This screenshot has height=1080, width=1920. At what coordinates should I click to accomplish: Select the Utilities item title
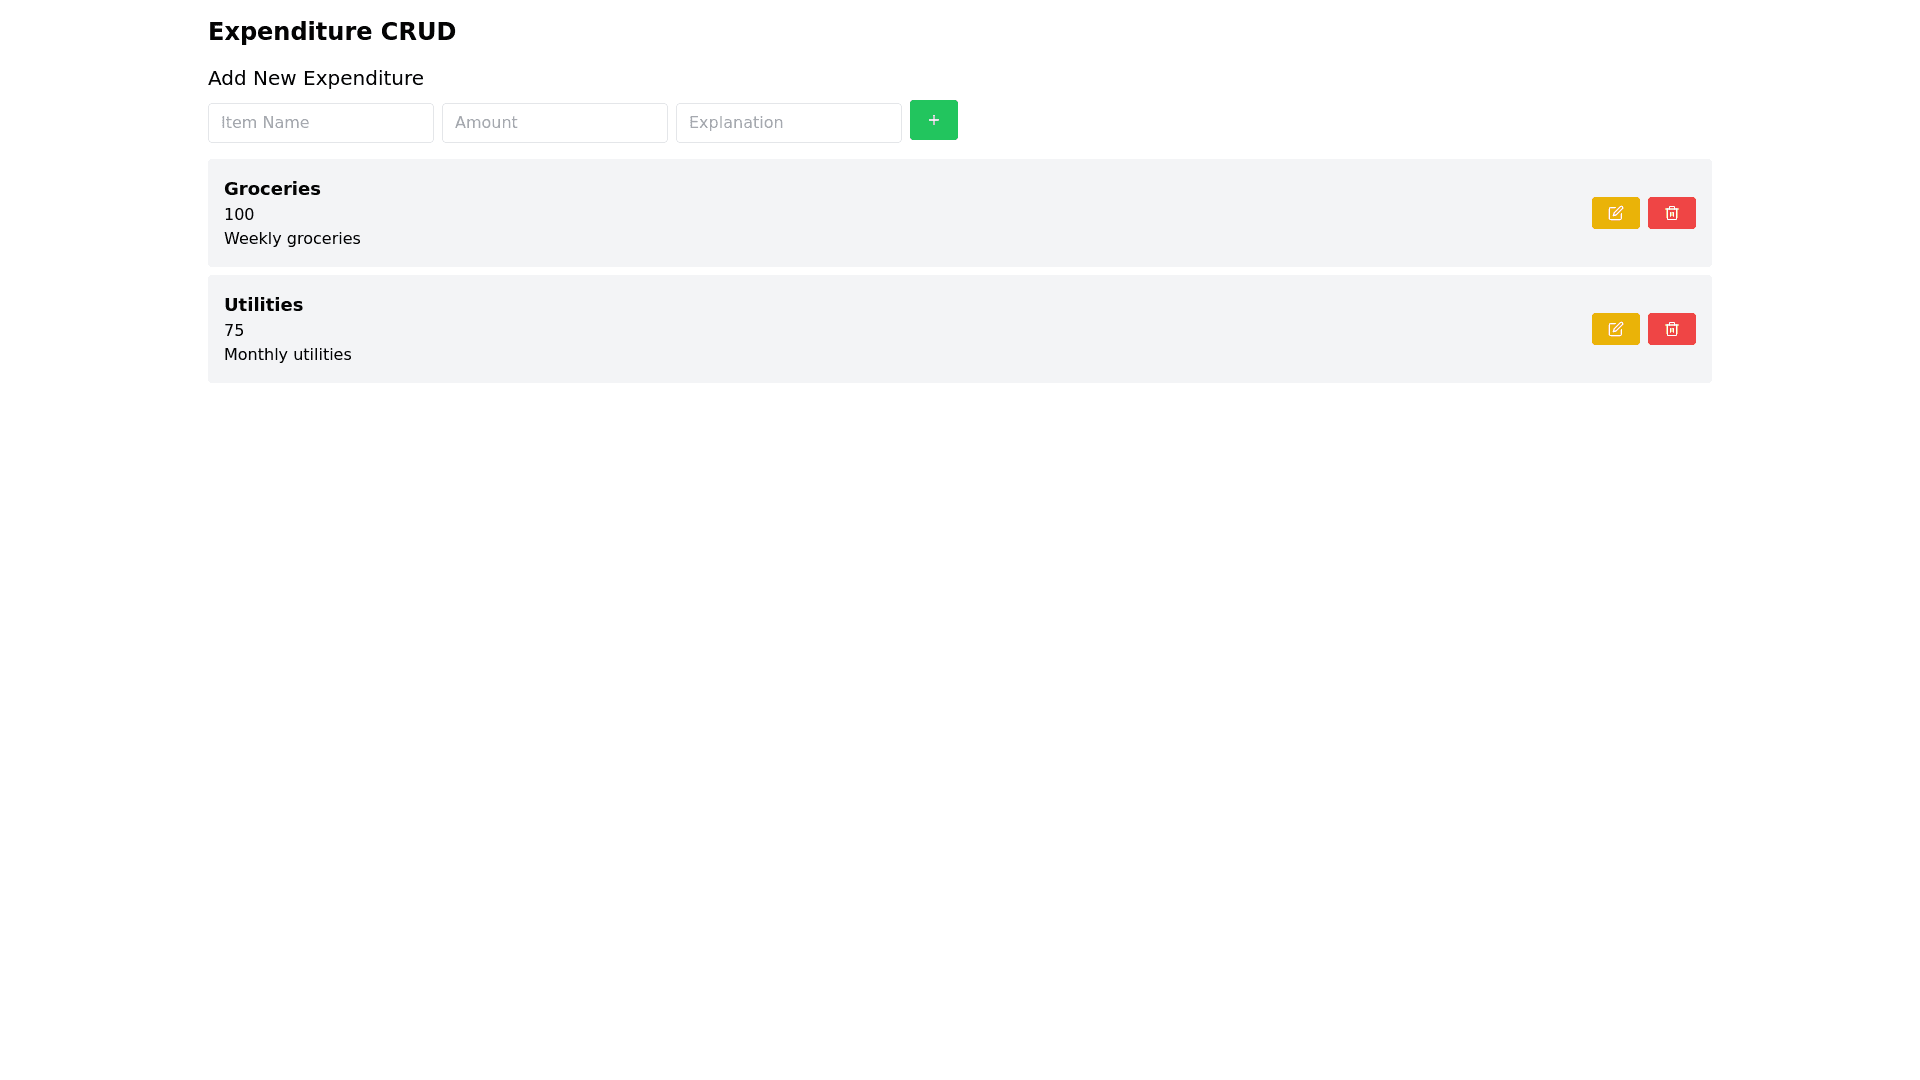point(263,305)
